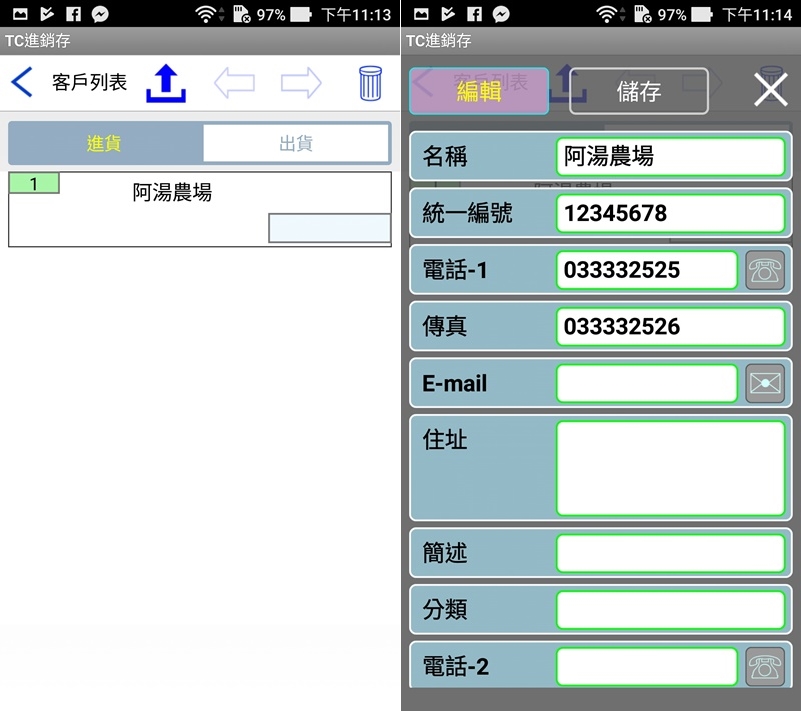Image resolution: width=801 pixels, height=711 pixels.
Task: Tap the phone dial icon next to 電話-2
Action: pyautogui.click(x=765, y=667)
